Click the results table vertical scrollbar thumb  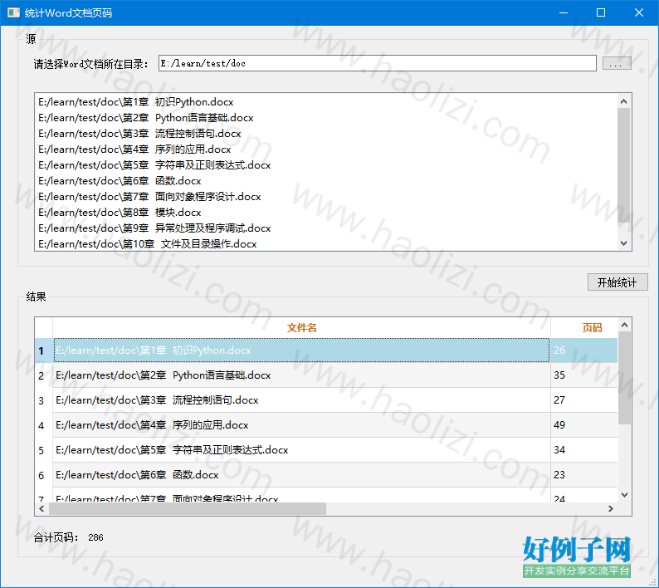point(625,377)
